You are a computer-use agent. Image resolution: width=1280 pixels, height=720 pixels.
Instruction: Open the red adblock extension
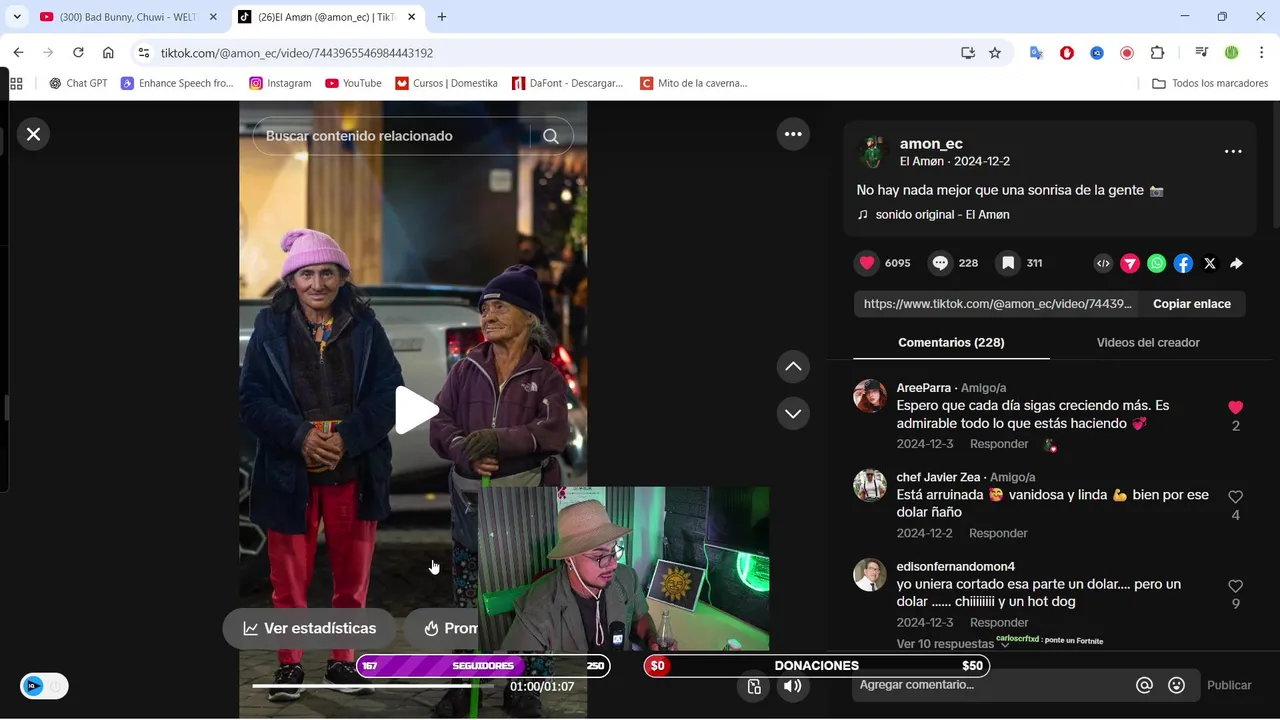[x=1067, y=53]
